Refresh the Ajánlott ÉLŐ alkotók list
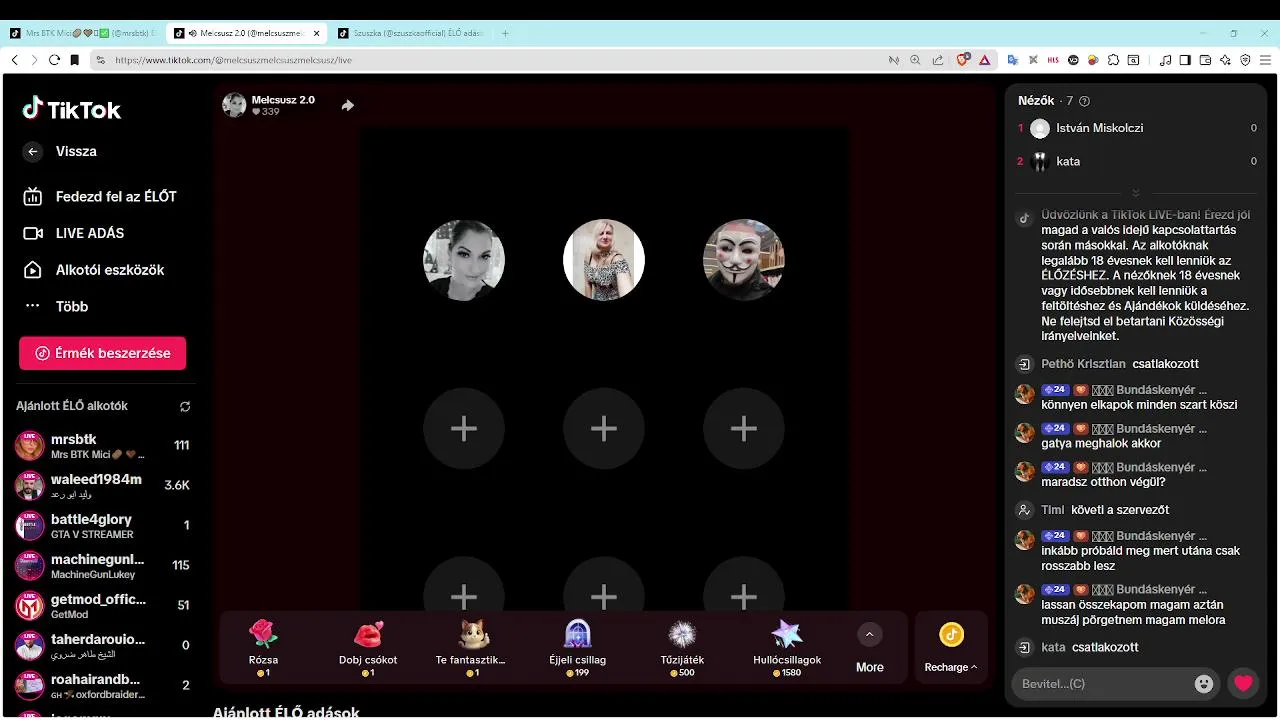1280x720 pixels. (185, 407)
